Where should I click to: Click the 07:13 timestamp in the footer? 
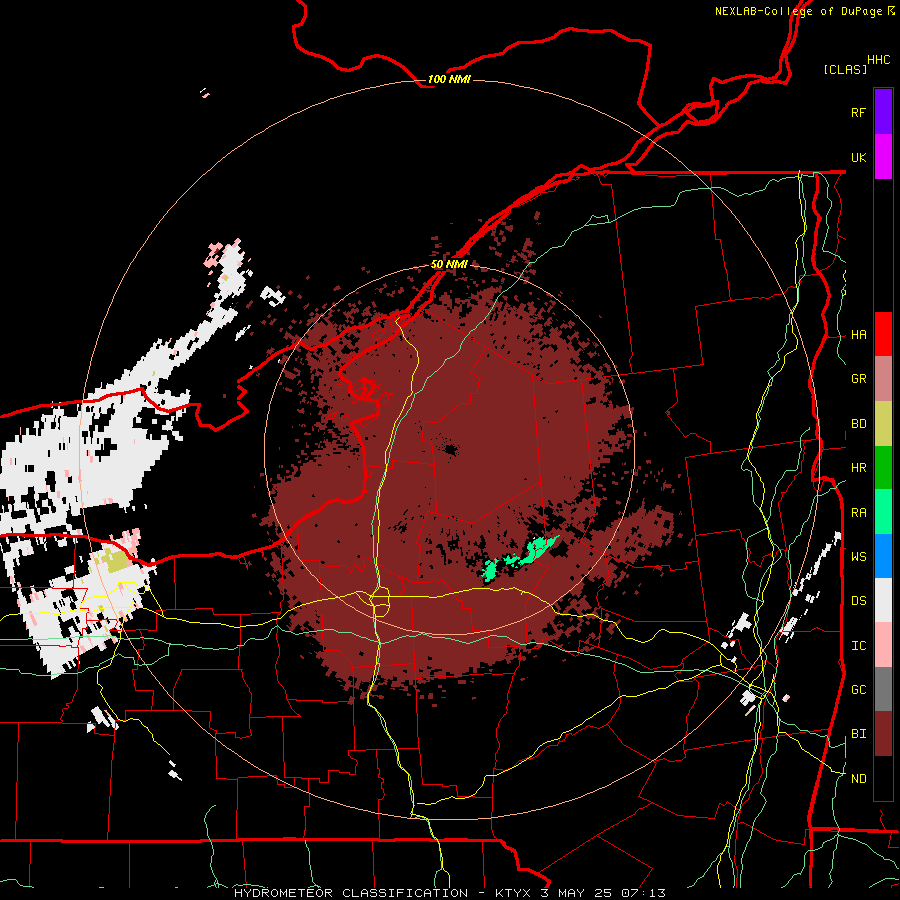645,893
